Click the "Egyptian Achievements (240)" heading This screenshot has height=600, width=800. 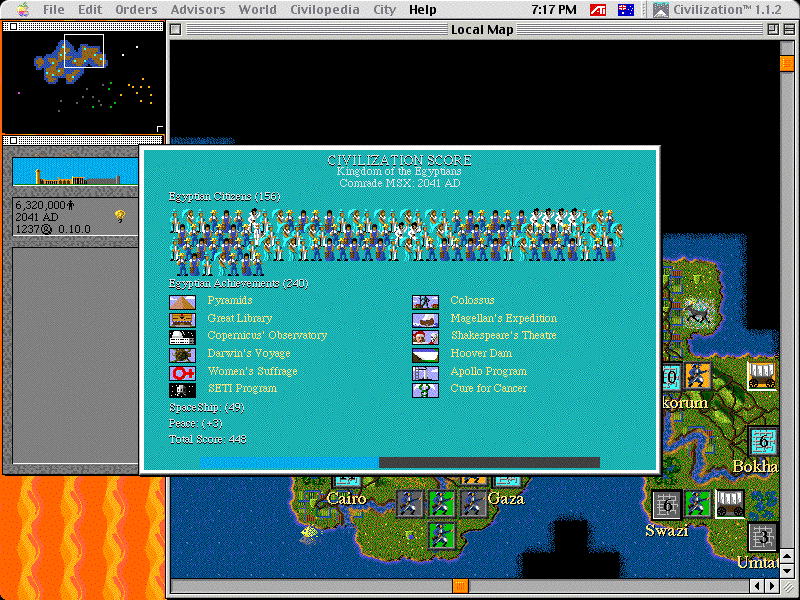tap(239, 283)
